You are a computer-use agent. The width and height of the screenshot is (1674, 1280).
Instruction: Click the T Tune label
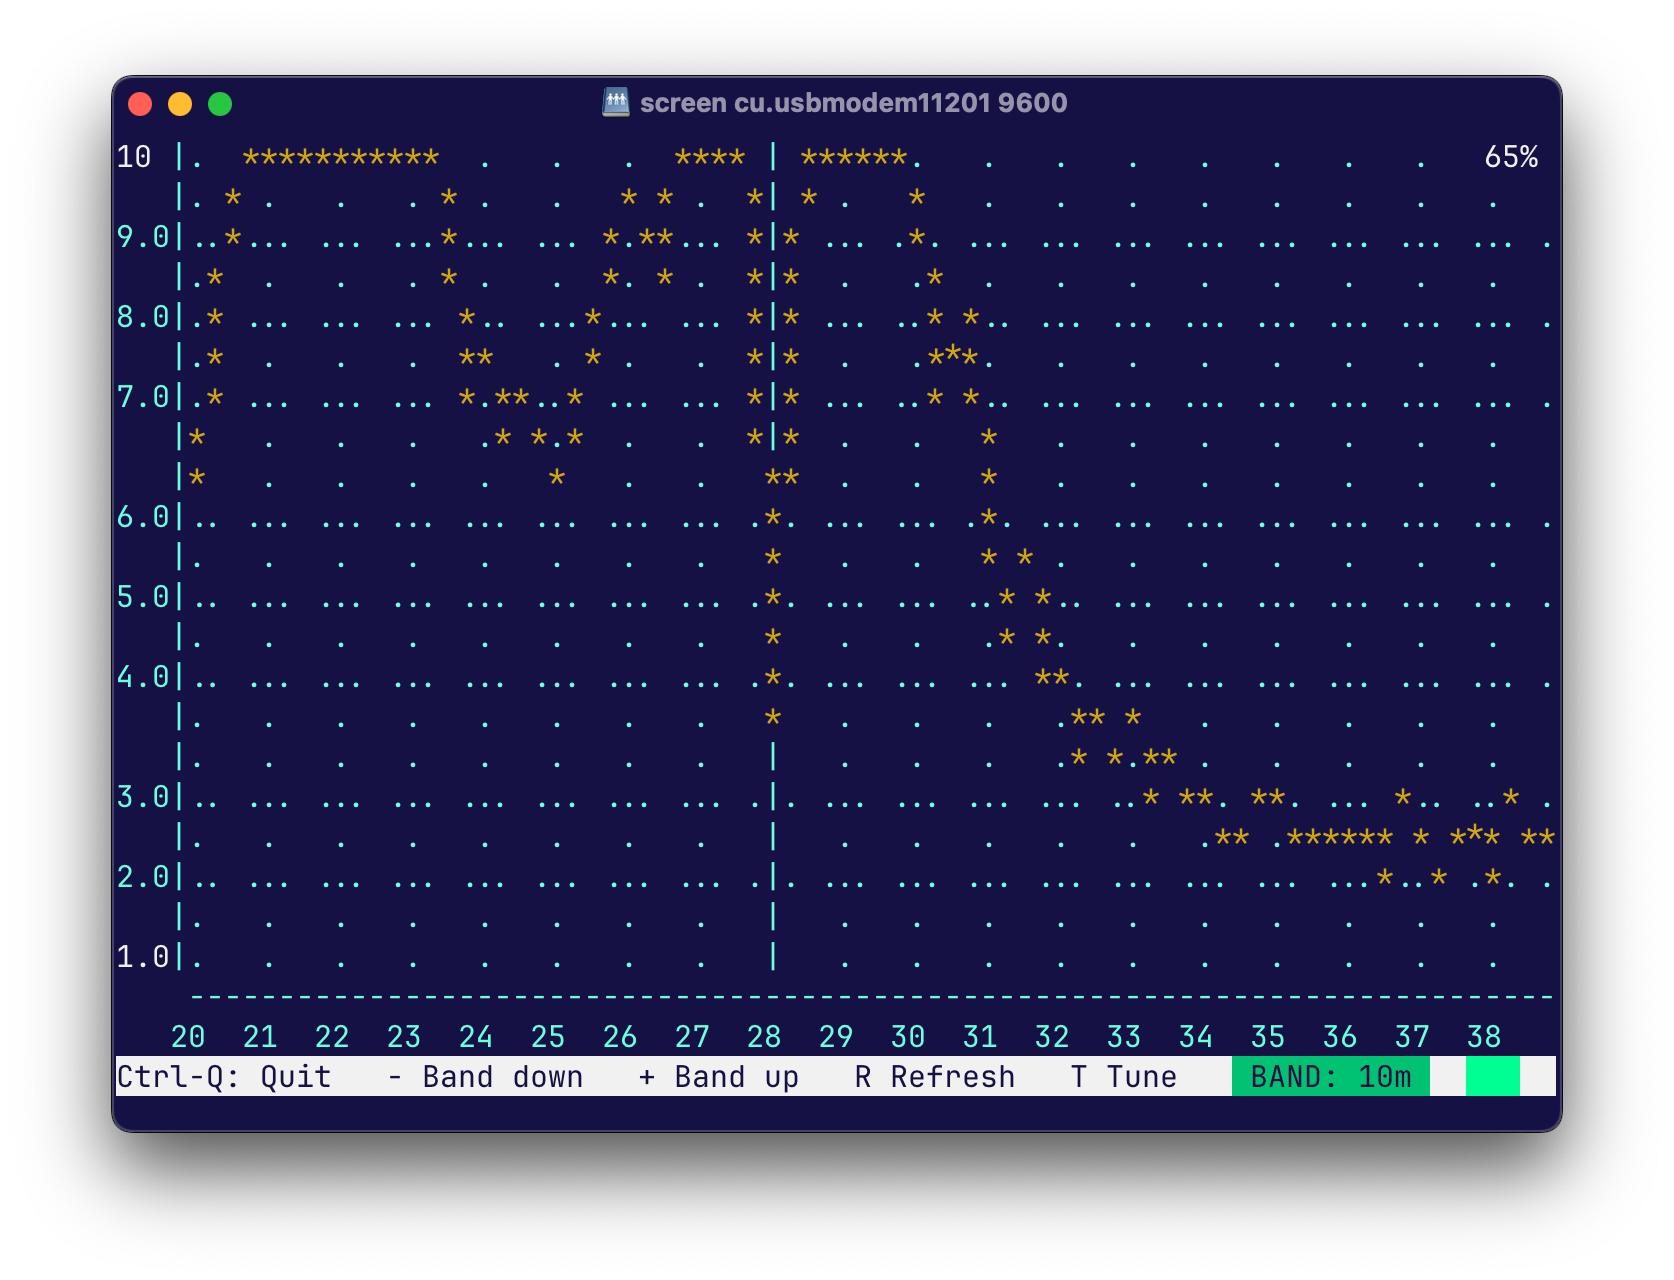[x=1123, y=1077]
